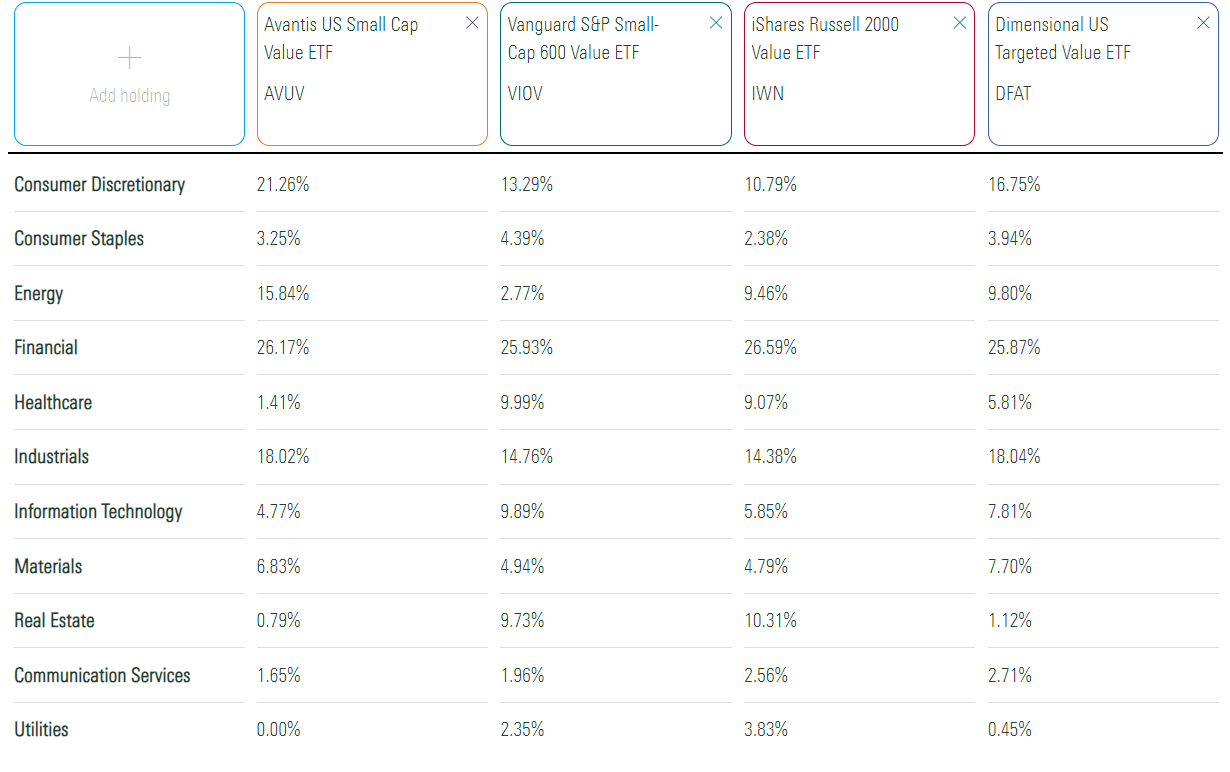Screen dimensions: 1230x772
Task: Click the IWN ticker symbol
Action: point(766,96)
